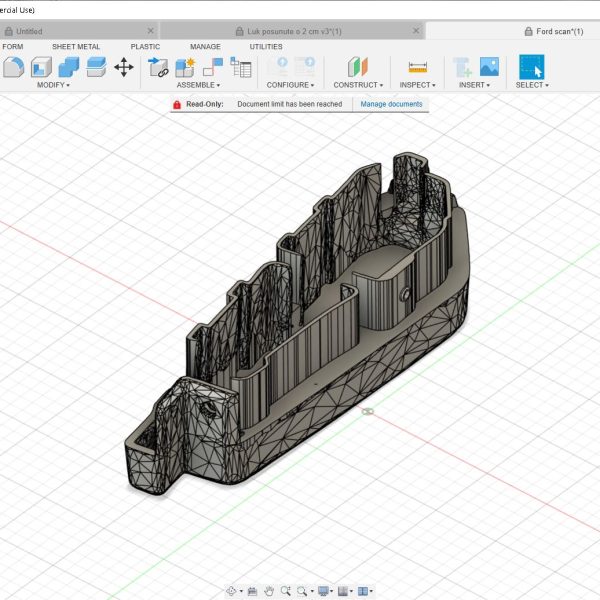Click the Manage documents link
Image resolution: width=600 pixels, height=600 pixels.
[x=391, y=104]
